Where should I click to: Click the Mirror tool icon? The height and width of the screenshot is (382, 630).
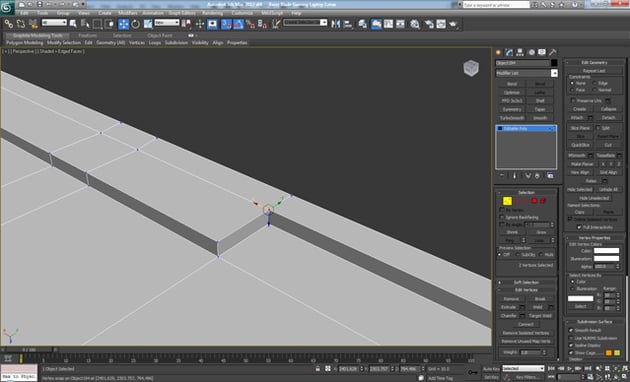pos(335,24)
